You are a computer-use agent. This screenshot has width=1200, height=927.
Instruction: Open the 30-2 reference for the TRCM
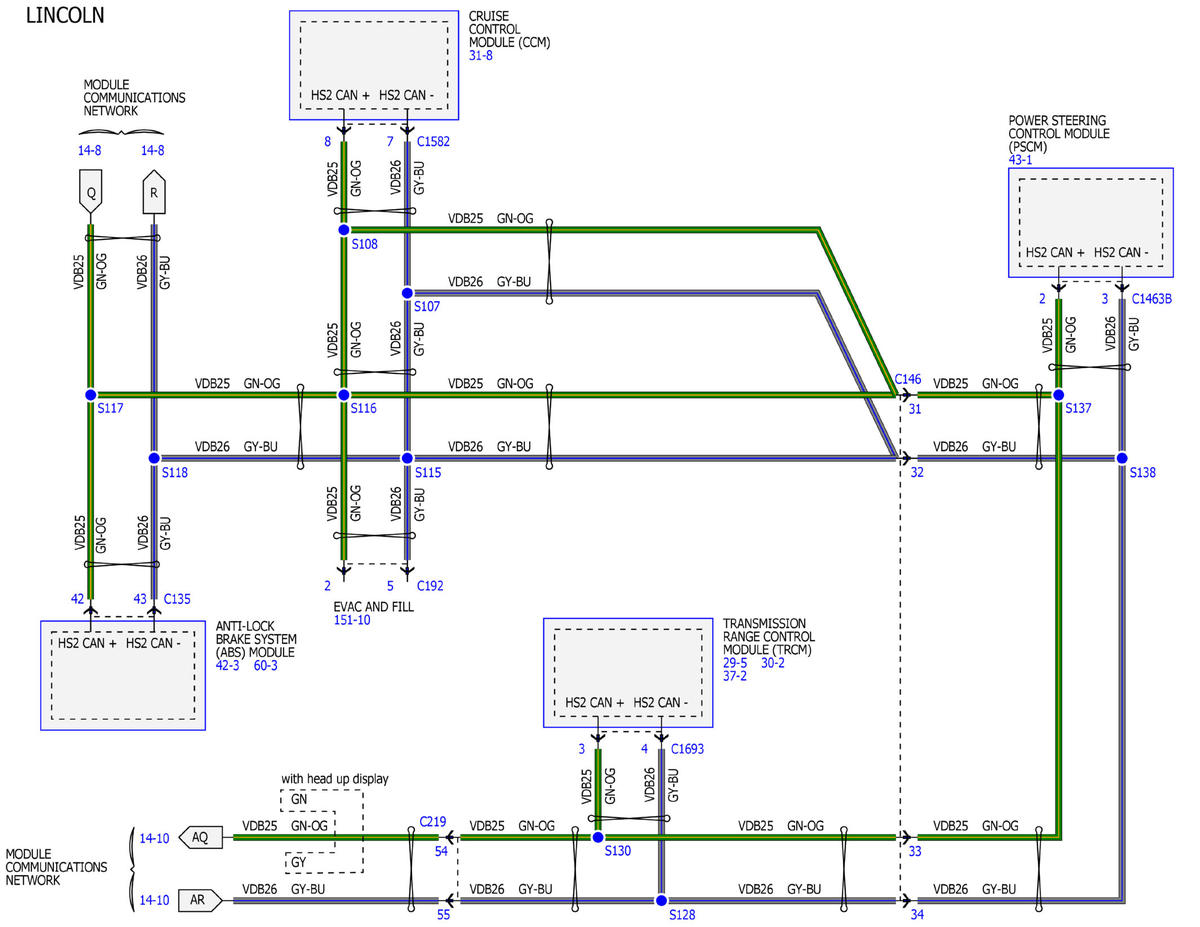click(774, 662)
